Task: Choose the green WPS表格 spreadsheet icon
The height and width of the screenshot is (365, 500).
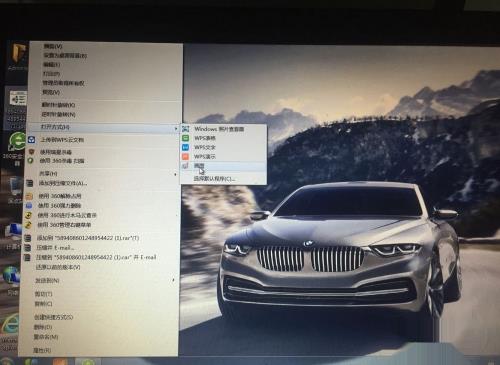Action: (x=186, y=138)
